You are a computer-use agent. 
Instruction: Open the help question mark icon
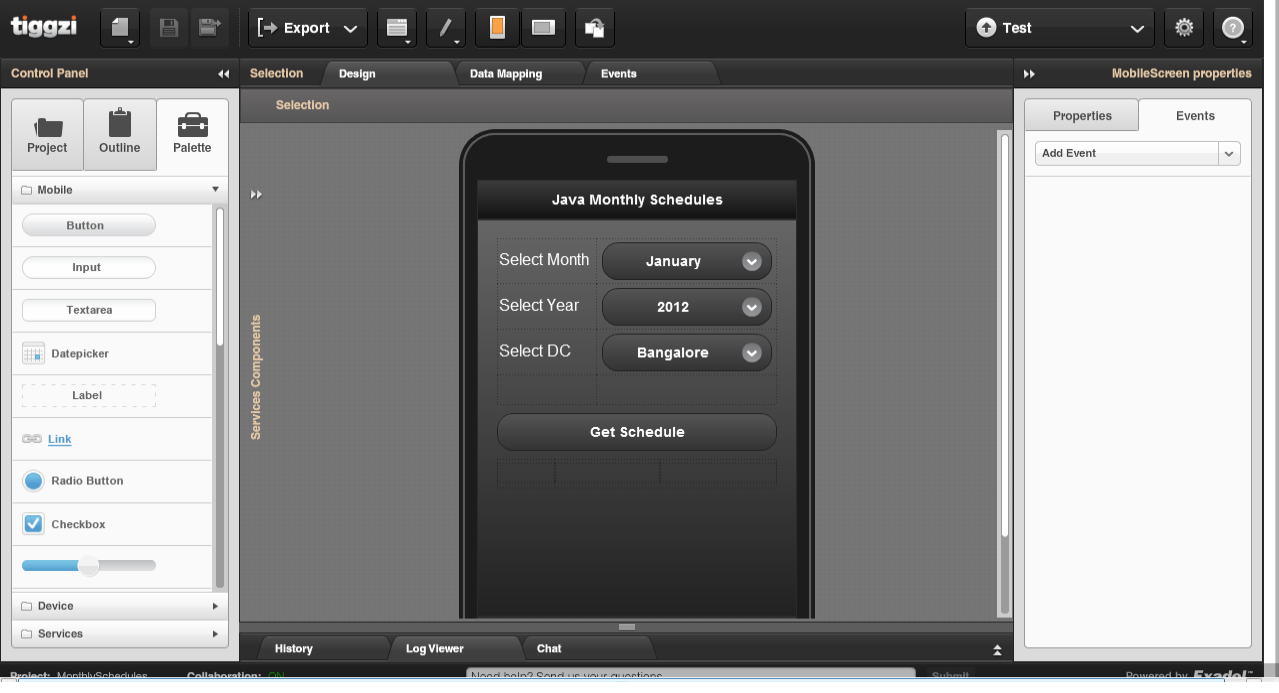click(x=1233, y=28)
